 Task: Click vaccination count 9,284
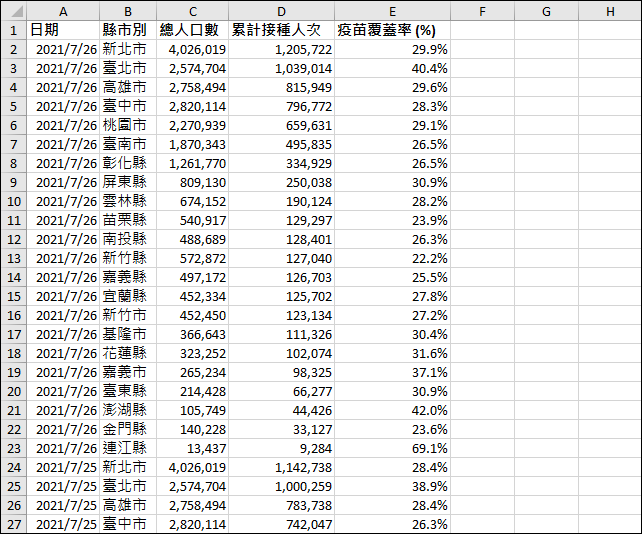(281, 448)
